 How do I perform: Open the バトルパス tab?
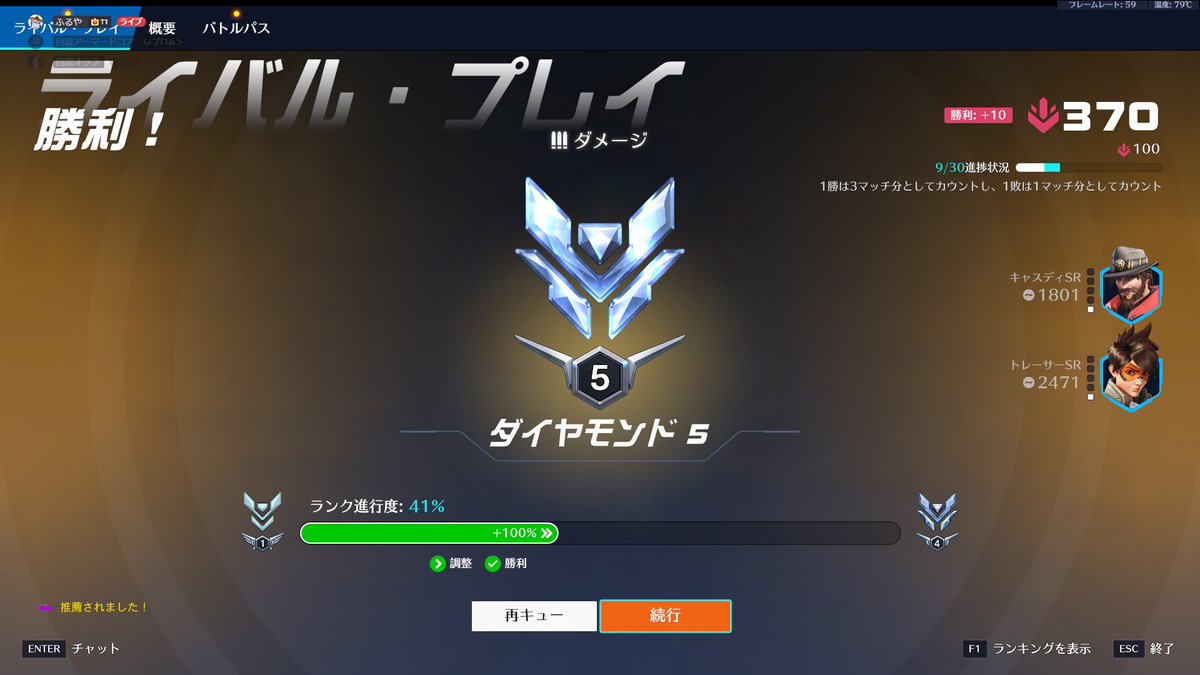[236, 28]
